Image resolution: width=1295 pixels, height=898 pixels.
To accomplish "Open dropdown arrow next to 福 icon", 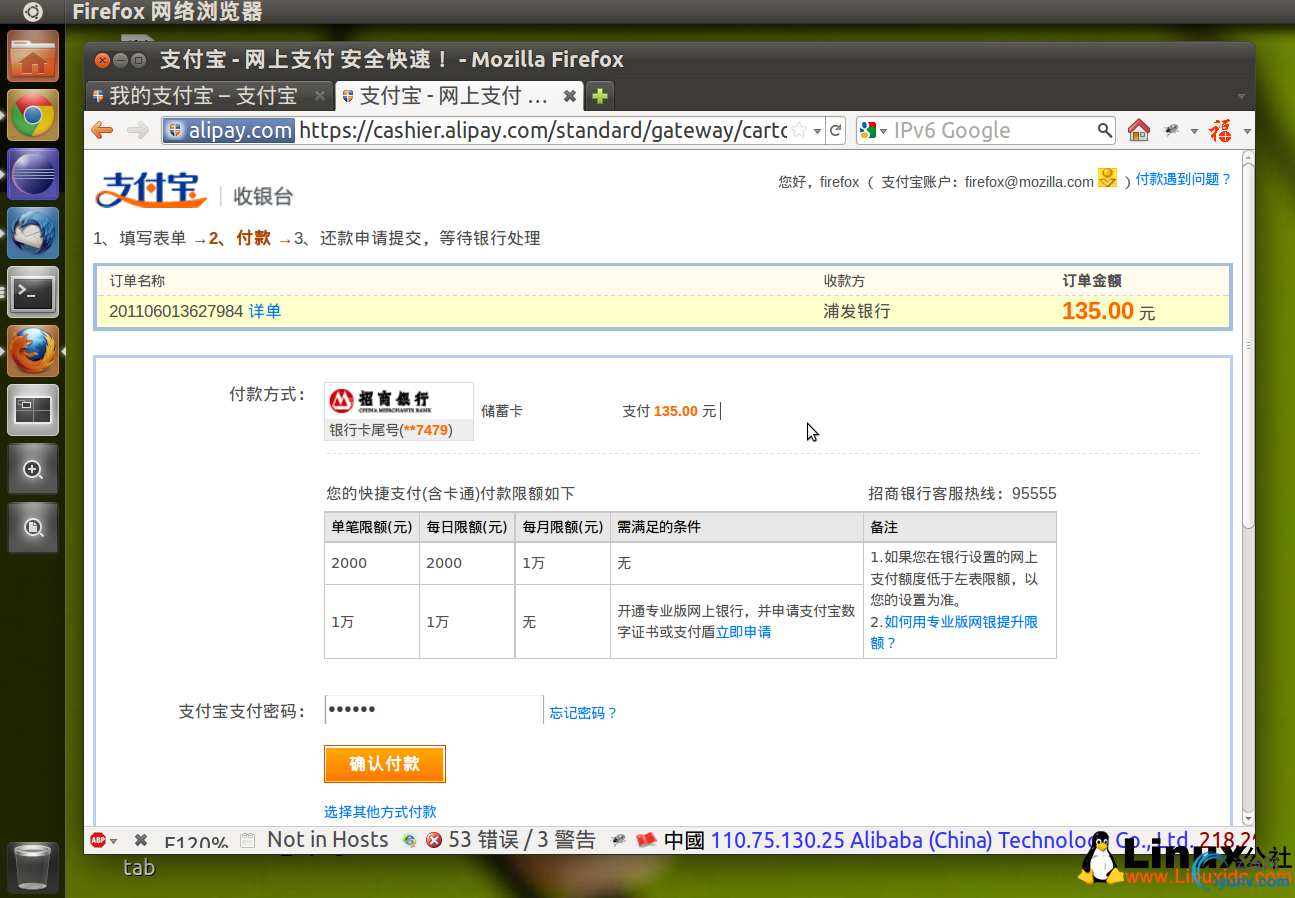I will pos(1247,131).
